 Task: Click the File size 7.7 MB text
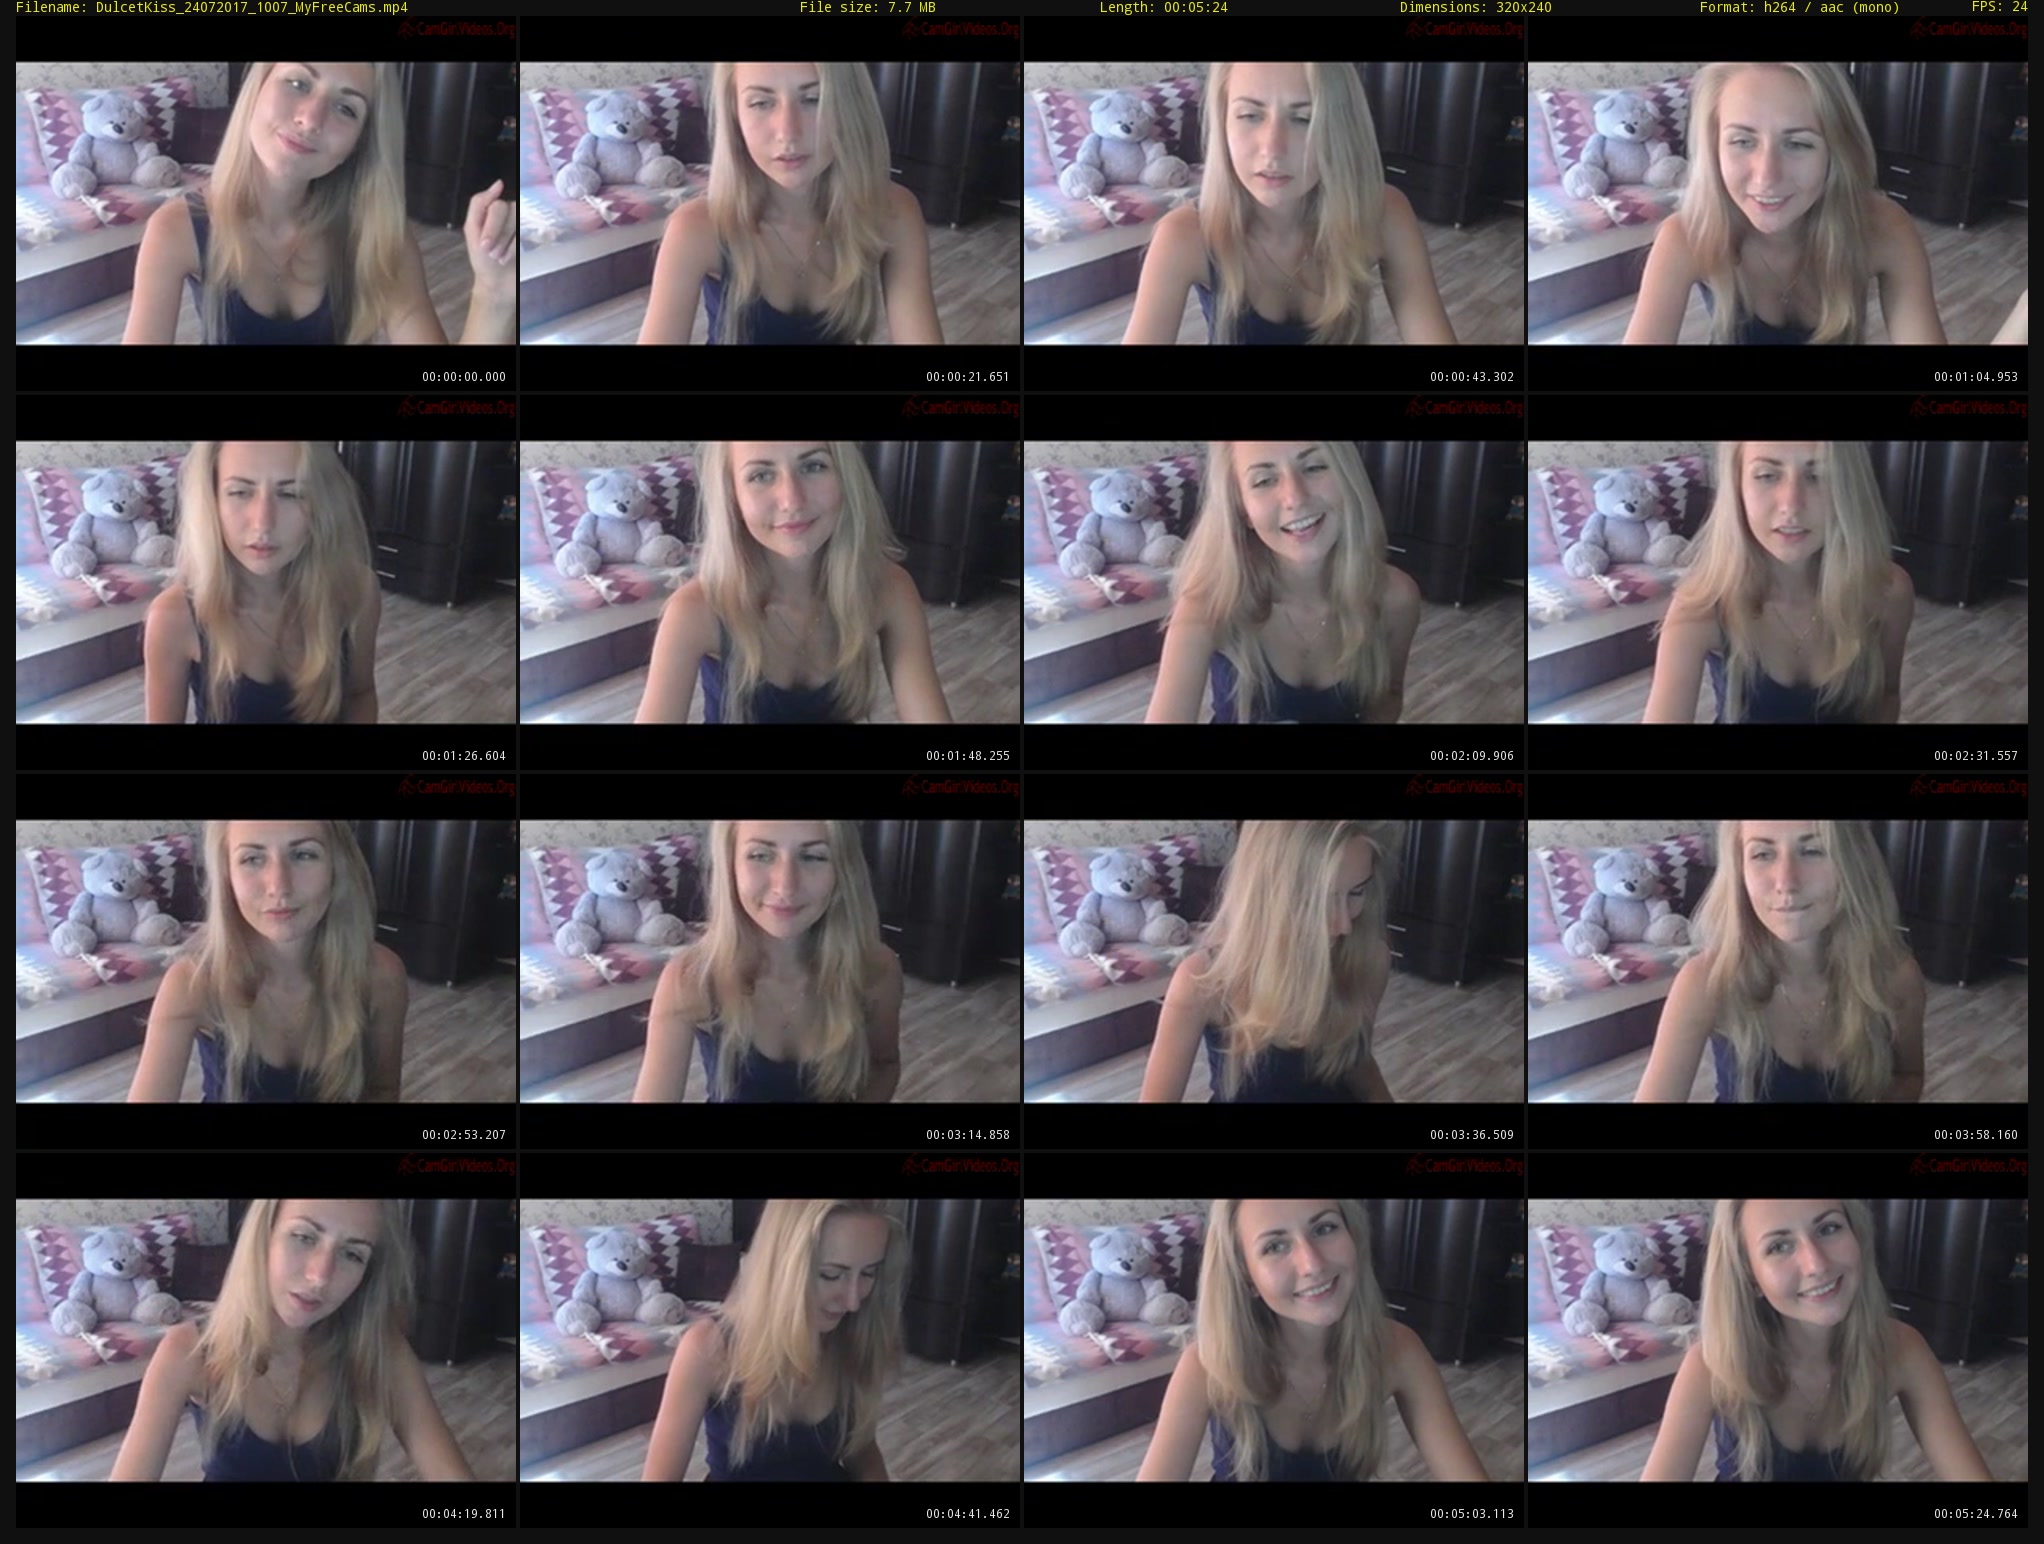pyautogui.click(x=867, y=8)
